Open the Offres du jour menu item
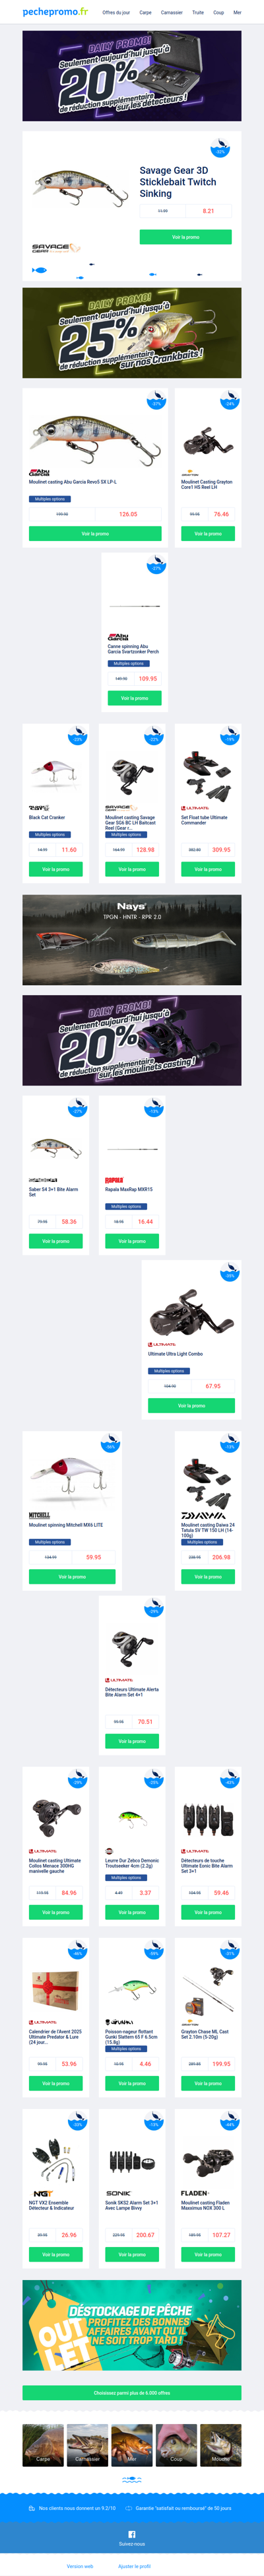 [x=116, y=13]
